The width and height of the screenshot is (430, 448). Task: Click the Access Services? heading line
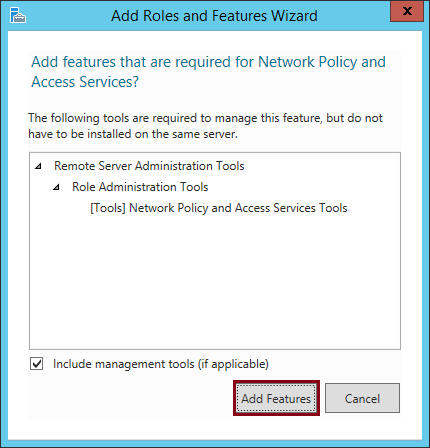coord(85,82)
